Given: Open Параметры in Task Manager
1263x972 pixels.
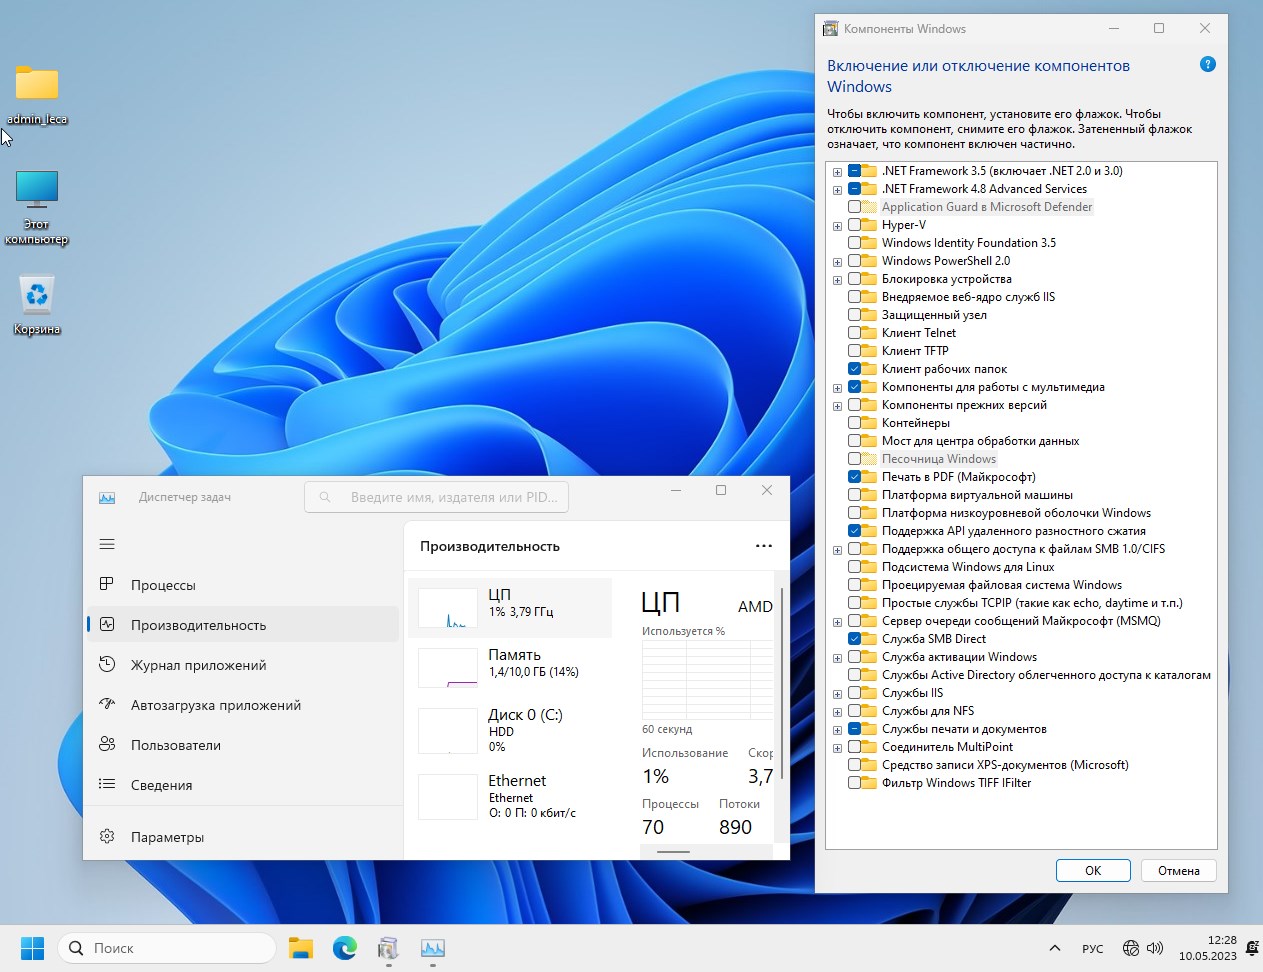Looking at the screenshot, I should tap(167, 837).
